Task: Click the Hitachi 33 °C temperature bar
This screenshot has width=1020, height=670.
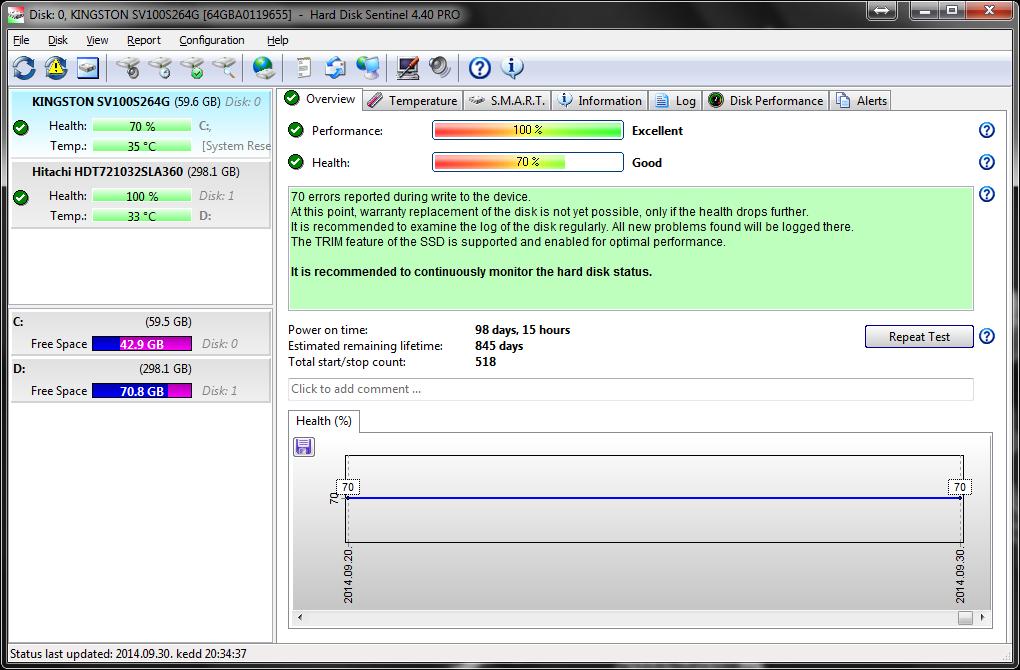Action: tap(142, 216)
